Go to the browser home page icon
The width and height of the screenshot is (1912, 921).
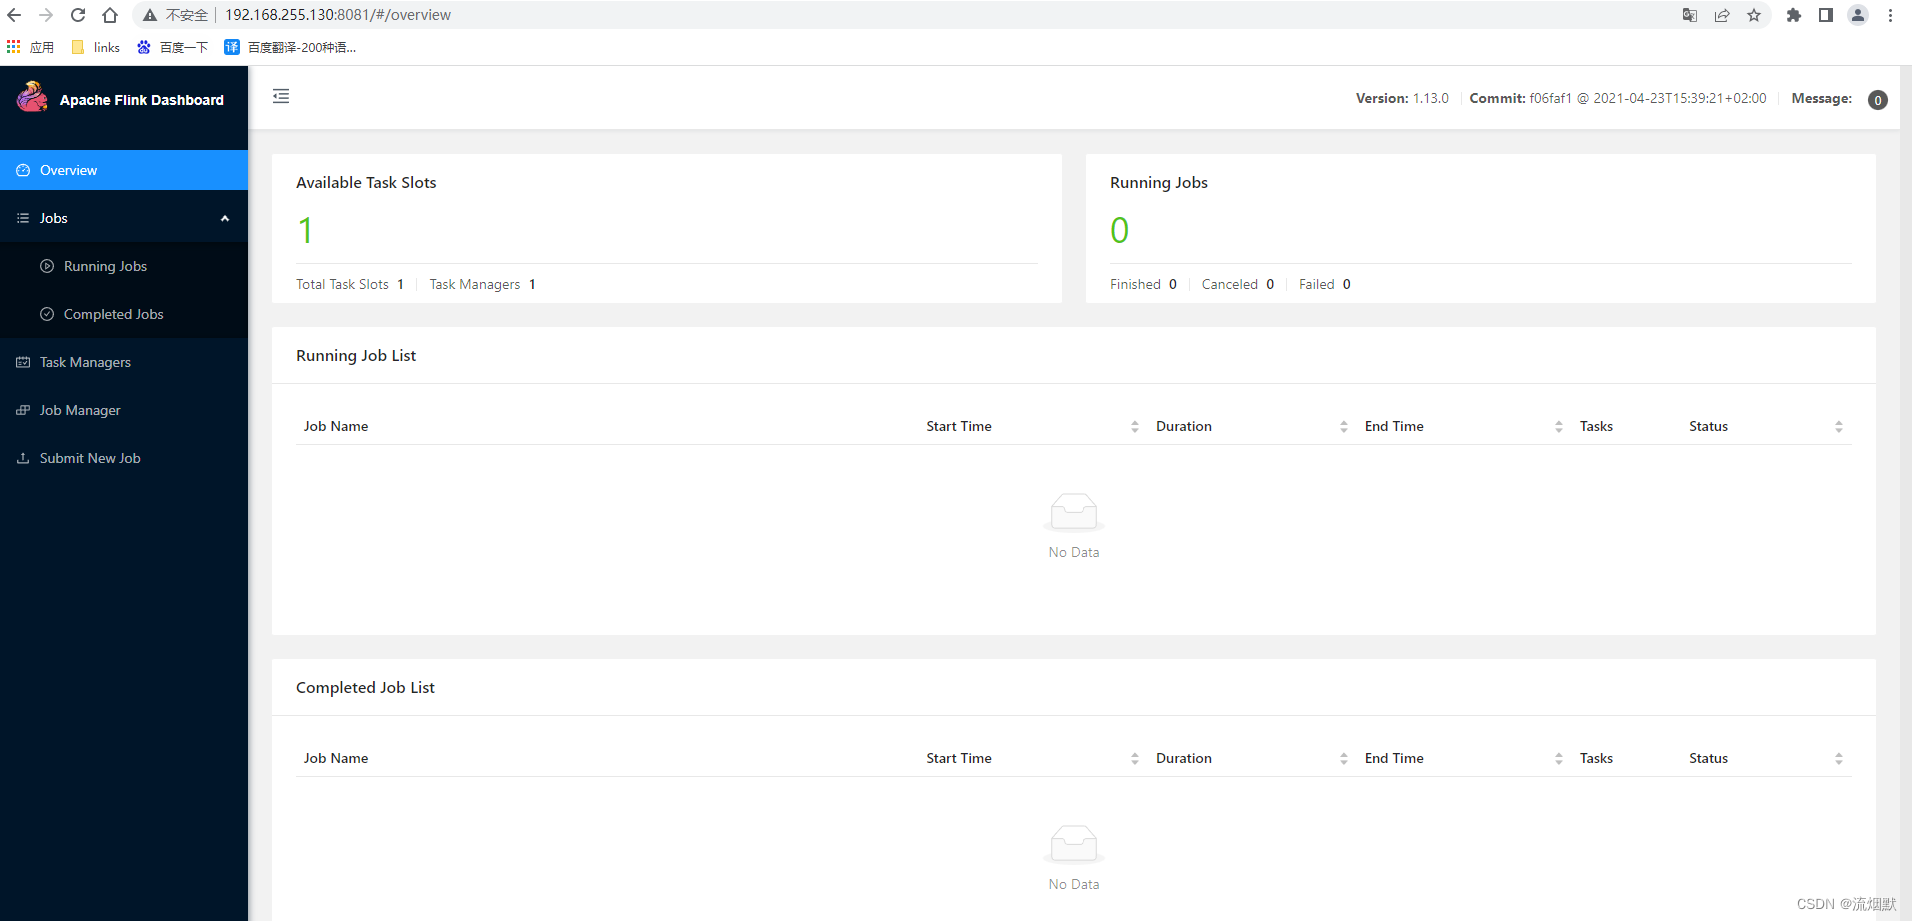click(110, 15)
